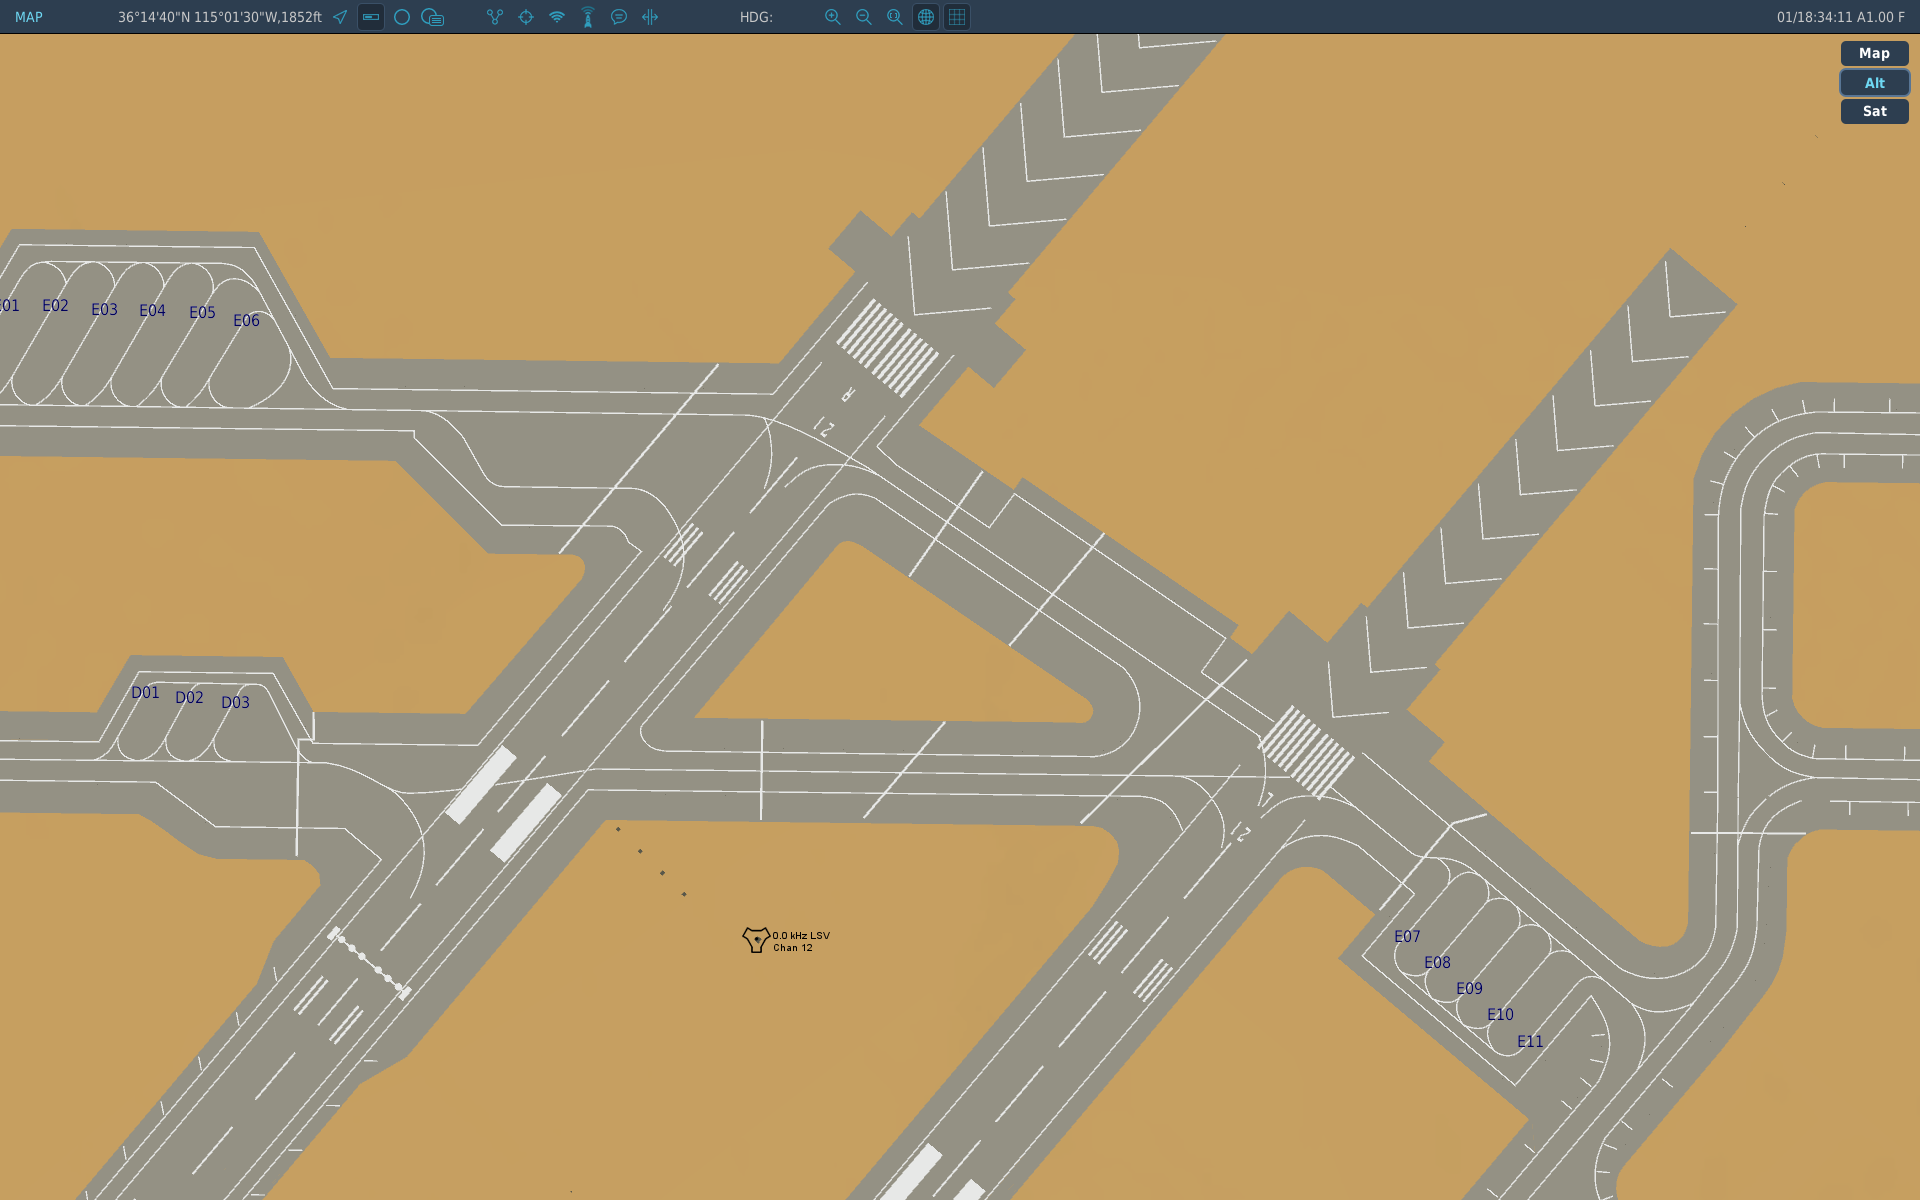Zoom out with the minus magnifier
Viewport: 1920px width, 1200px height.
[864, 17]
